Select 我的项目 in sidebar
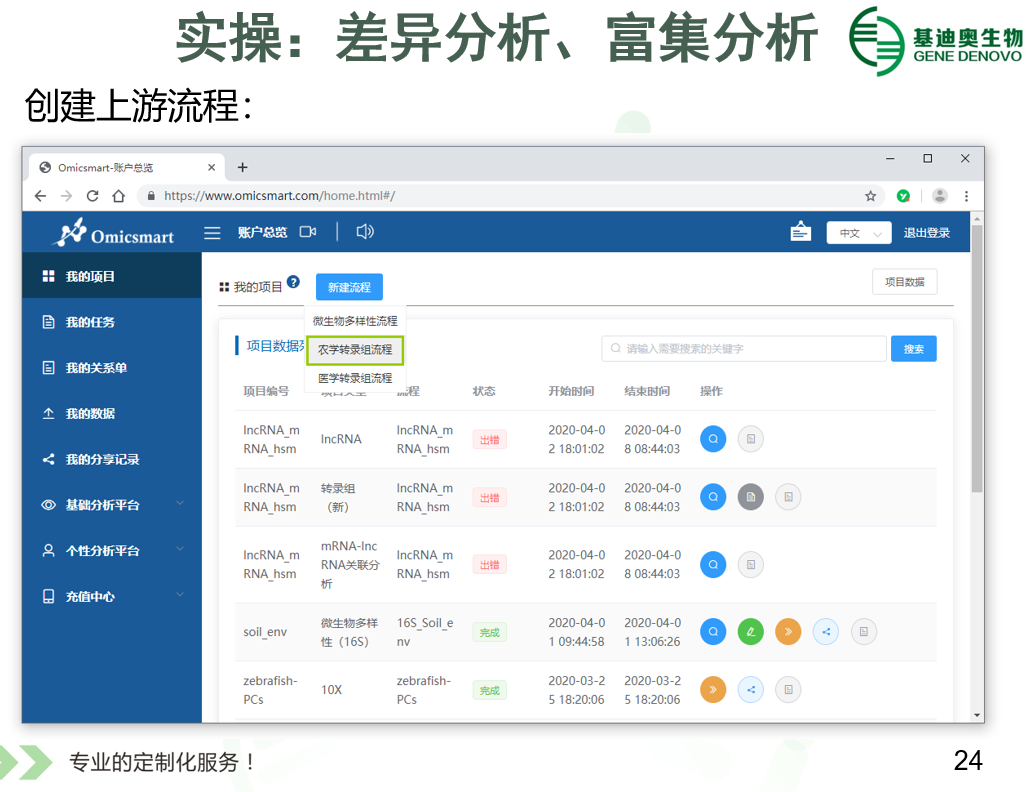Image resolution: width=1026 pixels, height=792 pixels. pyautogui.click(x=112, y=276)
